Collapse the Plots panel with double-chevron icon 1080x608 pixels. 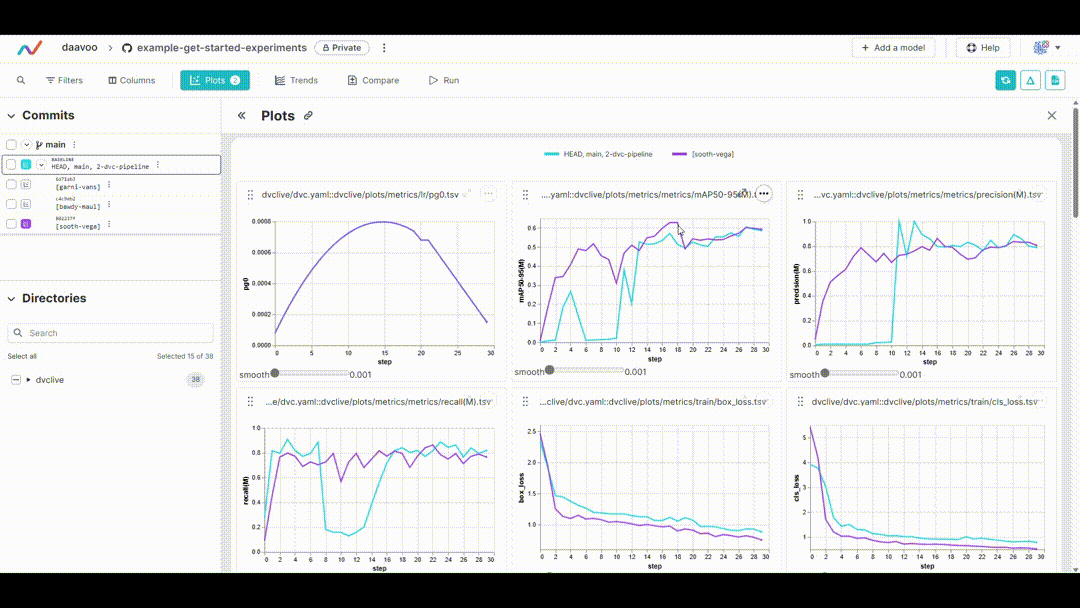point(242,116)
